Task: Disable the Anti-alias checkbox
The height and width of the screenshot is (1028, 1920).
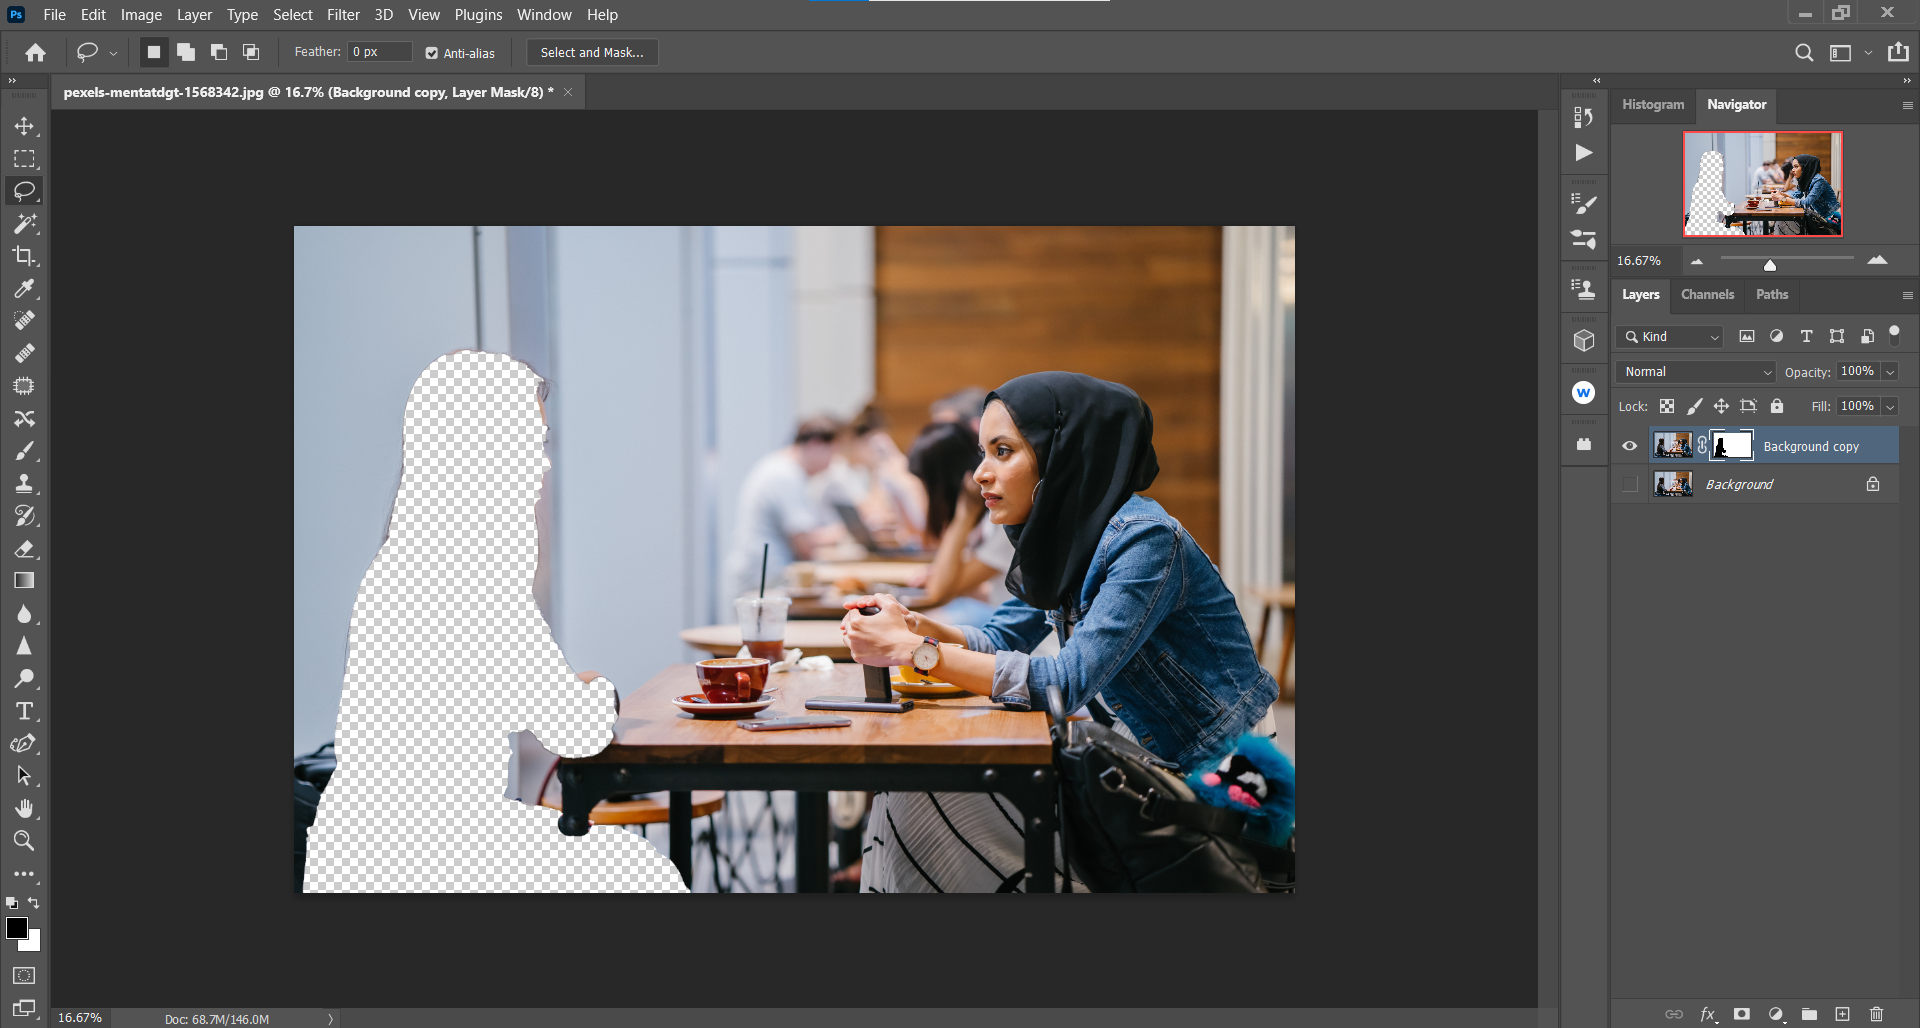Action: click(432, 53)
